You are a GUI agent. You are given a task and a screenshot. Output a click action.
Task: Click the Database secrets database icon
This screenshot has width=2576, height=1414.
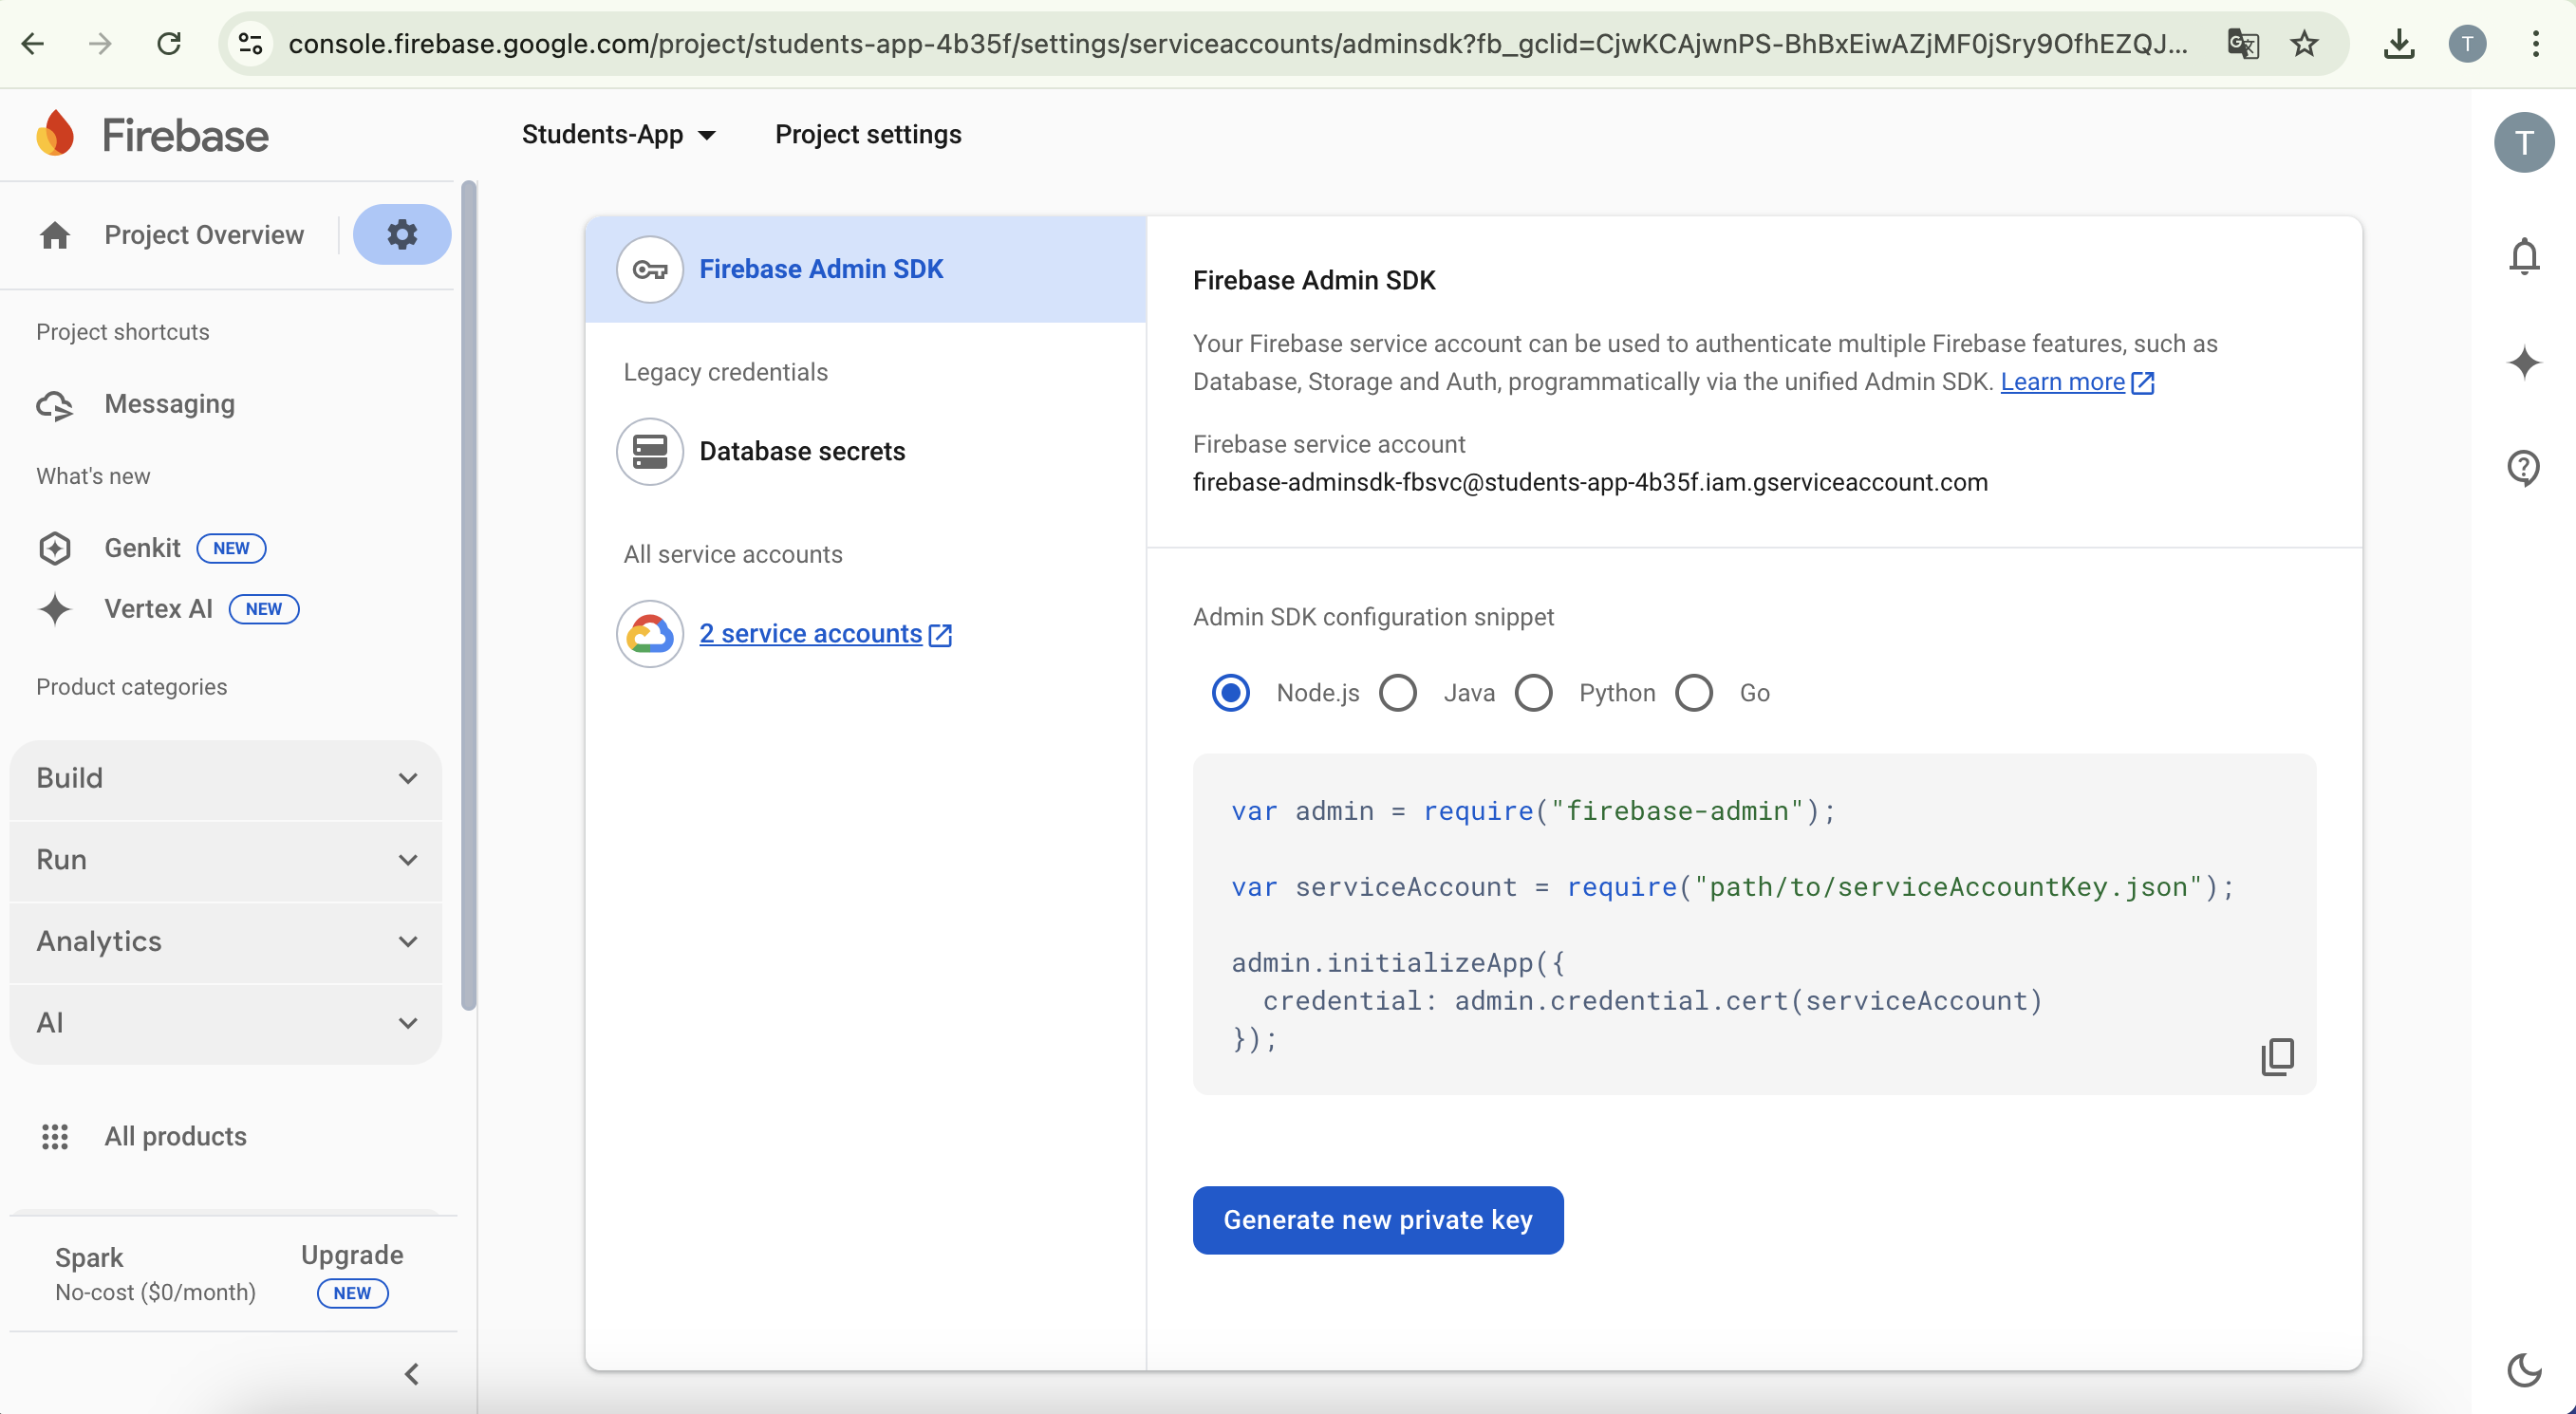click(x=650, y=451)
